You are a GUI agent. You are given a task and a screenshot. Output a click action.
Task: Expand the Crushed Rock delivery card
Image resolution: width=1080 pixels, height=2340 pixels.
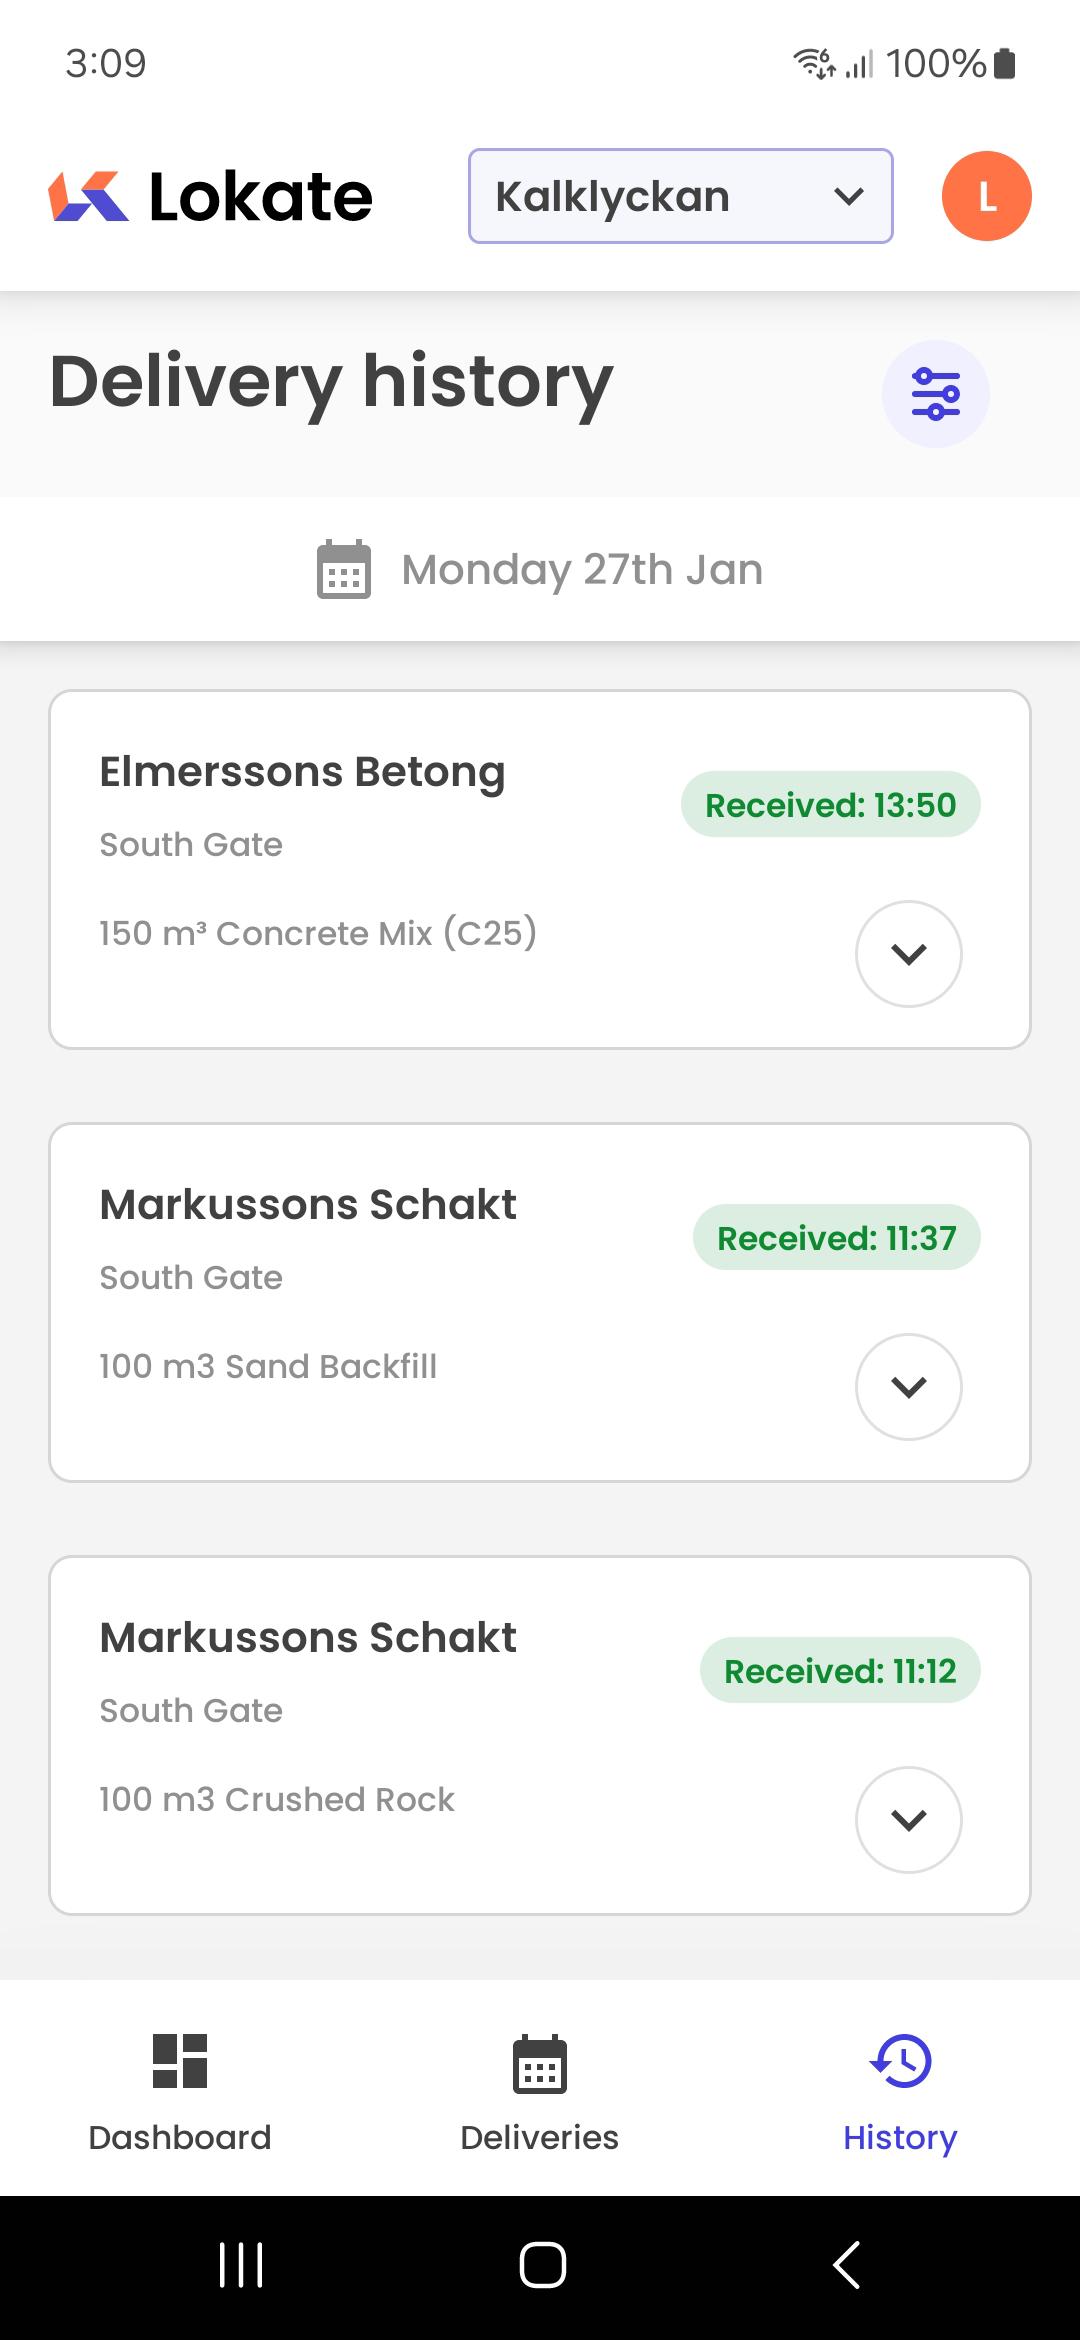908,1820
